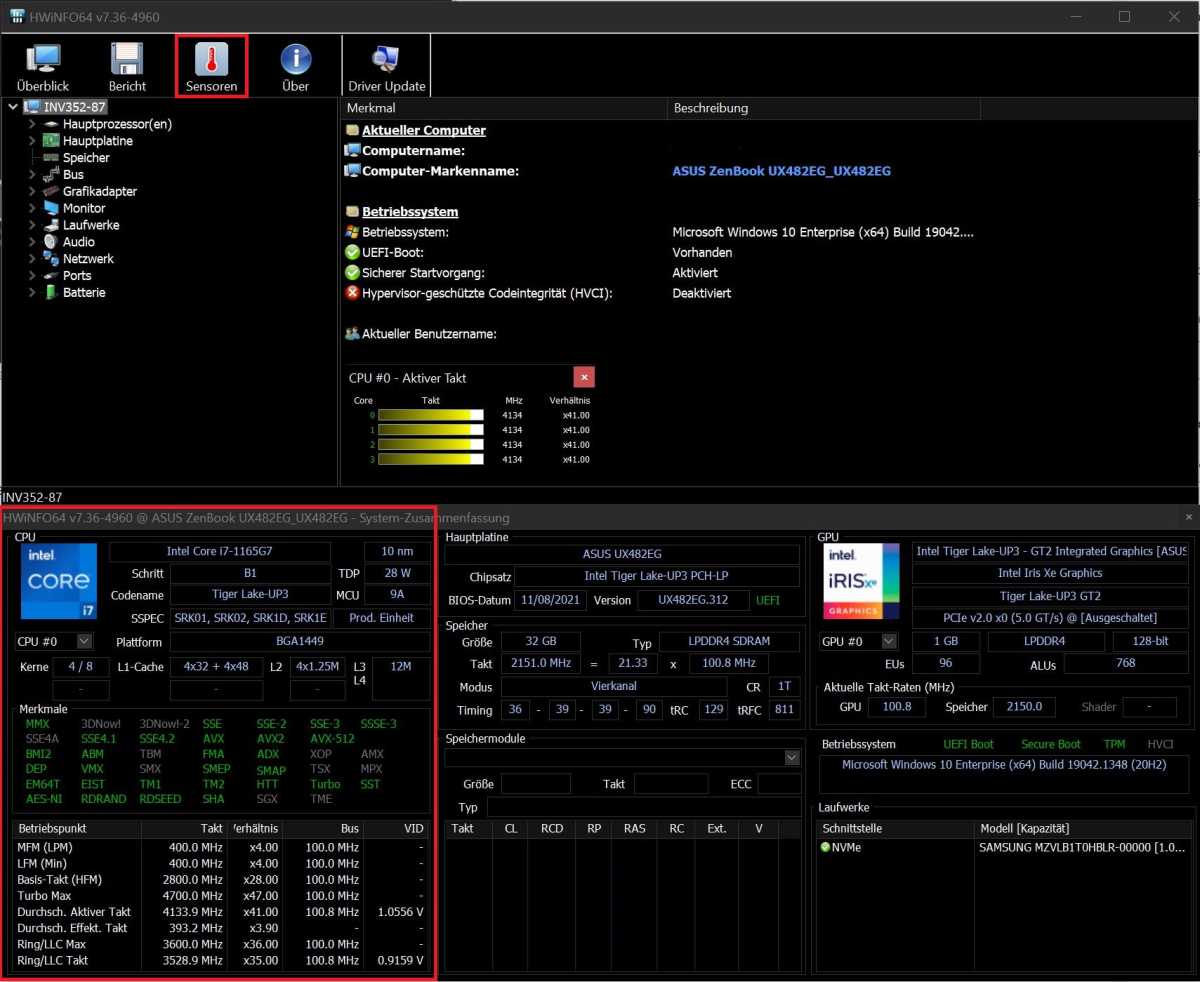
Task: Click the memory type 'LPDDR4 SDRAM'
Action: (730, 641)
